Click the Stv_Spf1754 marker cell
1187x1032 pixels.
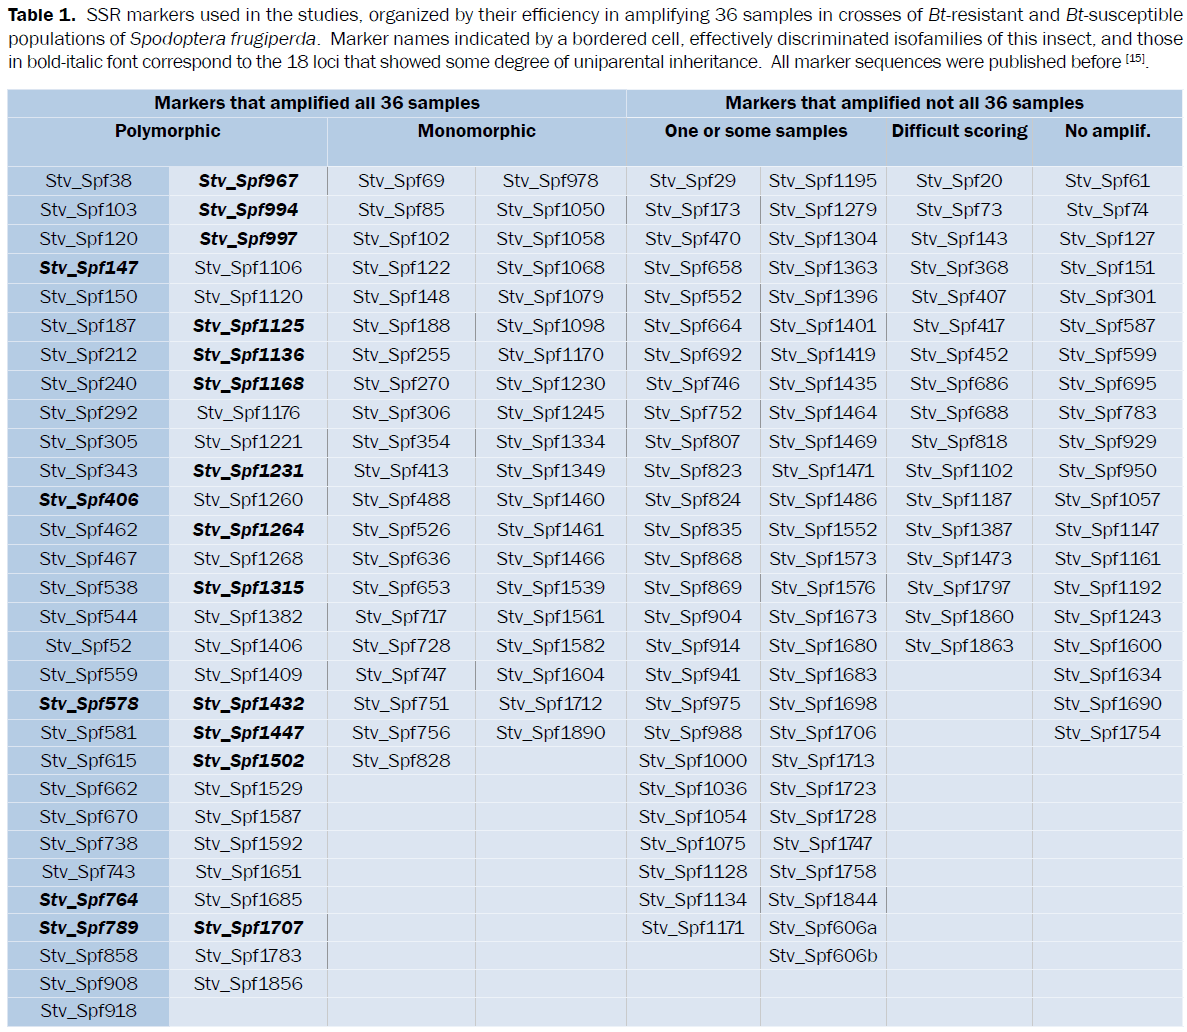click(1107, 733)
